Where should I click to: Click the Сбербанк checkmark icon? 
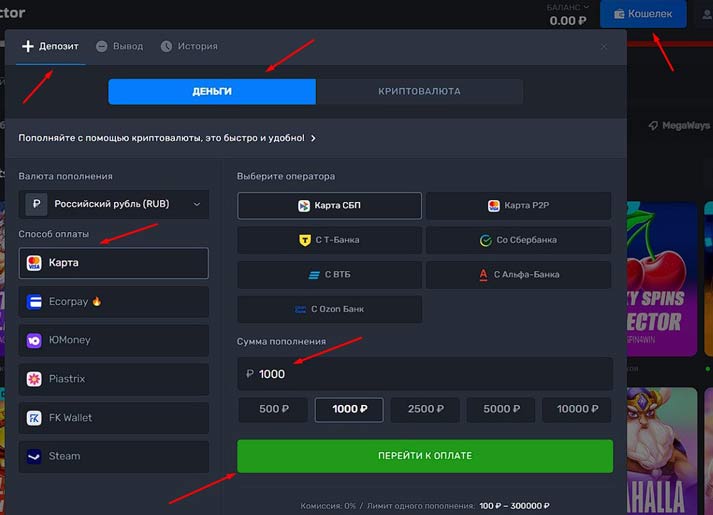[486, 240]
